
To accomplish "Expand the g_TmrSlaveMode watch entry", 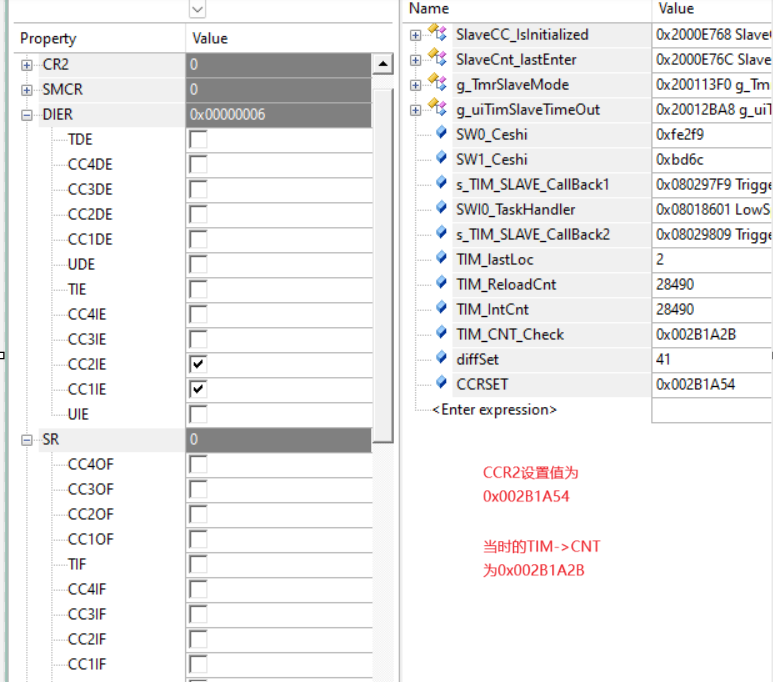I will pos(415,85).
